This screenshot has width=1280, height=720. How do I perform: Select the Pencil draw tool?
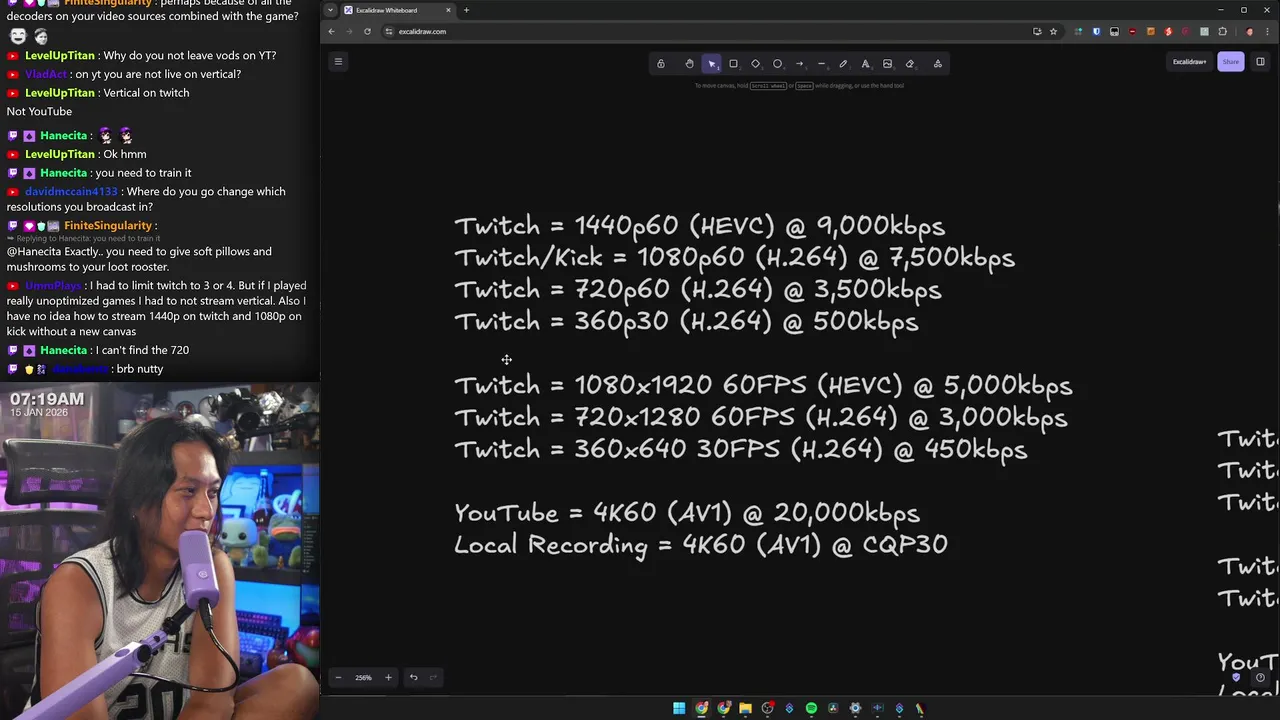[x=843, y=64]
